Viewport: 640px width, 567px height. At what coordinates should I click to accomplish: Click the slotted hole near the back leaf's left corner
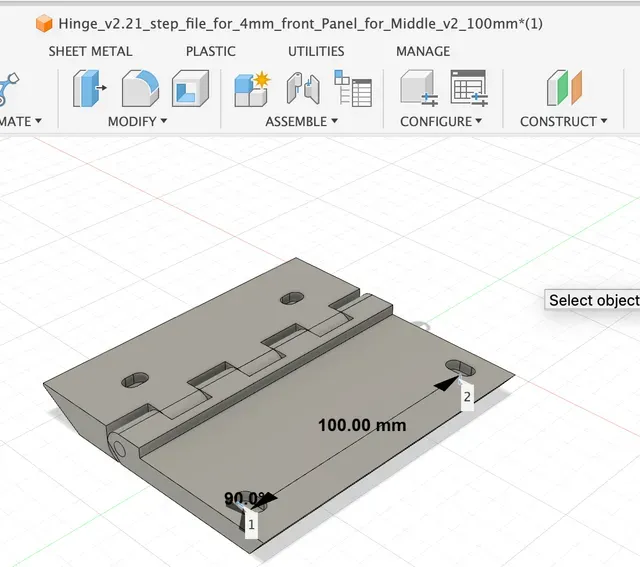[x=135, y=380]
